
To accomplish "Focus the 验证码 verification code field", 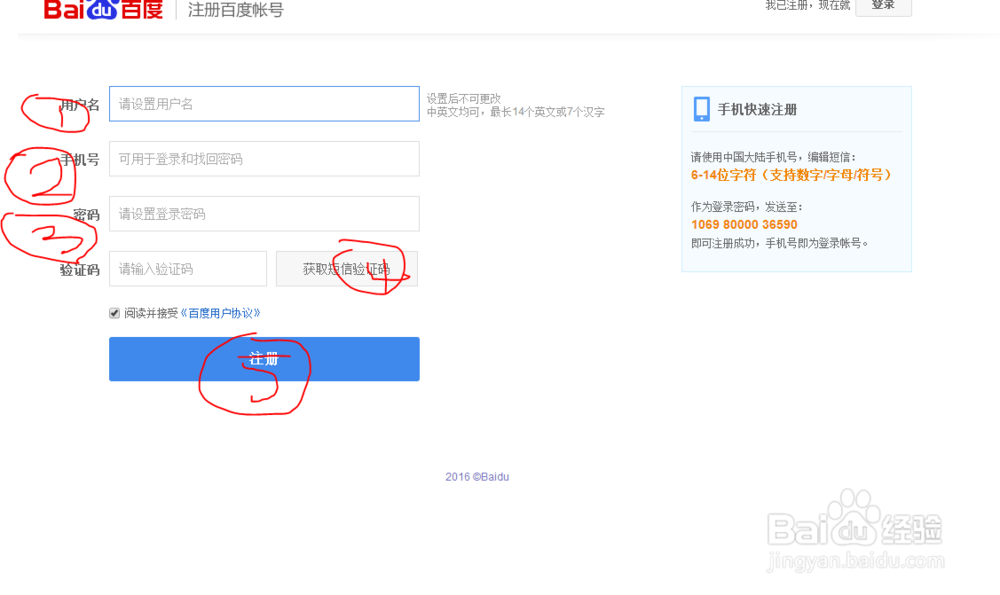I will 188,268.
